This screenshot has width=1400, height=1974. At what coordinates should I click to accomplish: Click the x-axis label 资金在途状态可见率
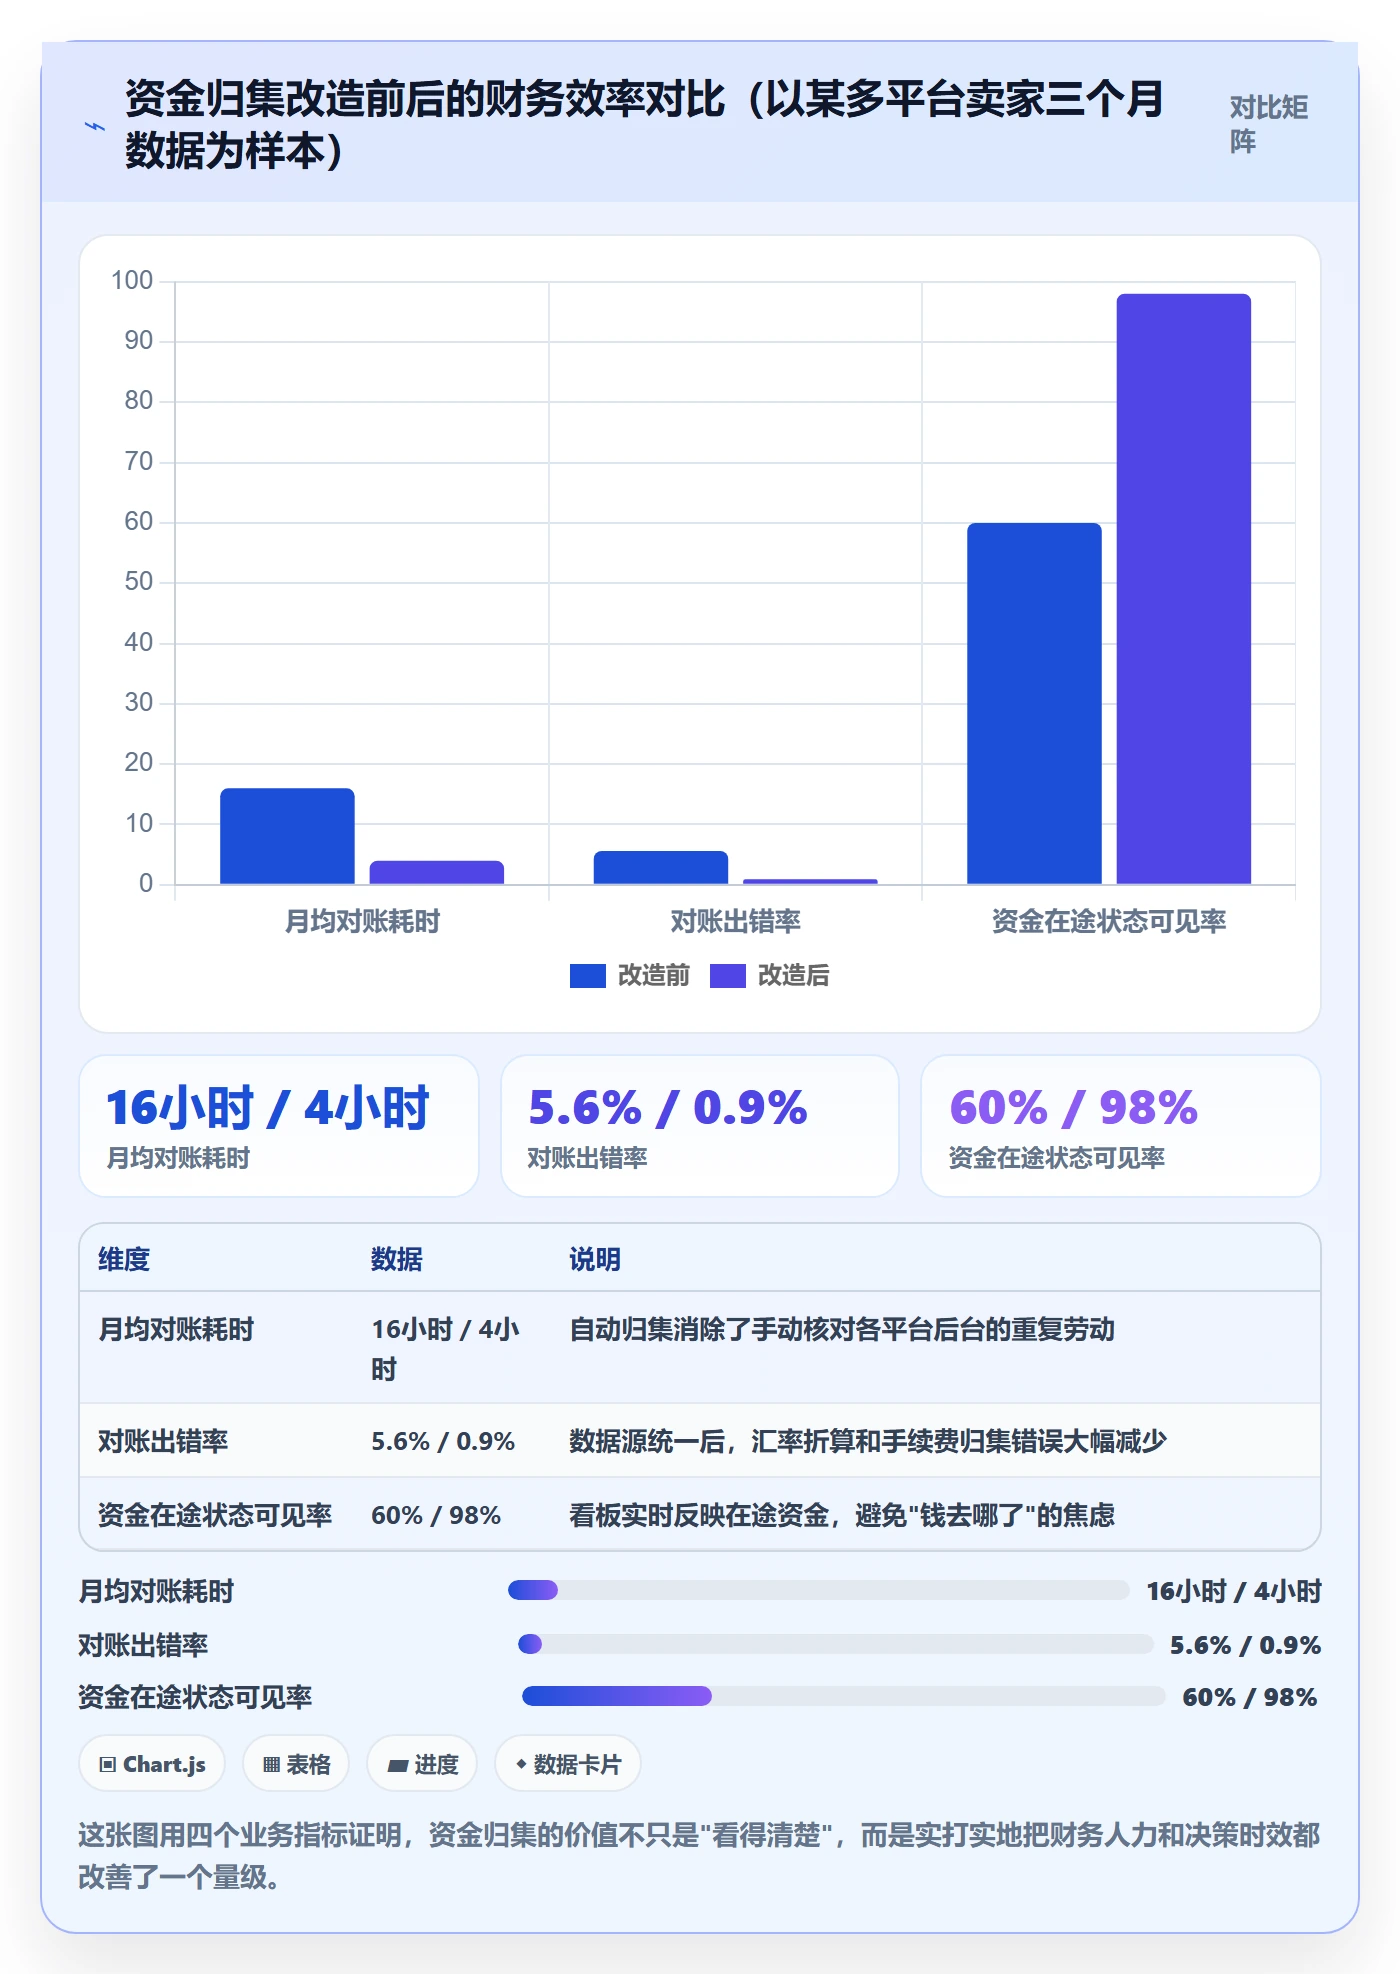[x=1109, y=921]
